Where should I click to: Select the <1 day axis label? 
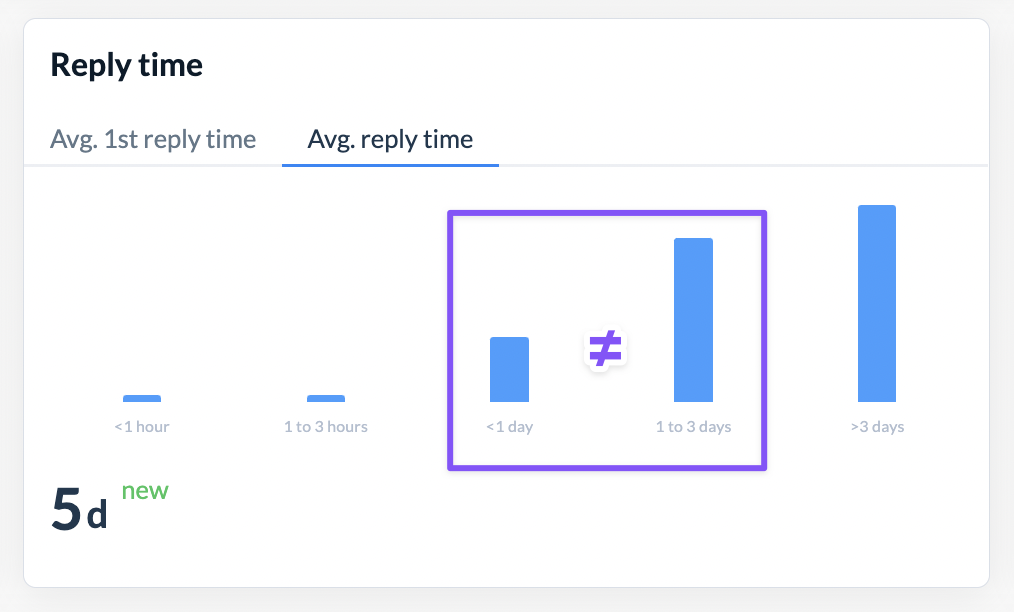click(x=510, y=426)
